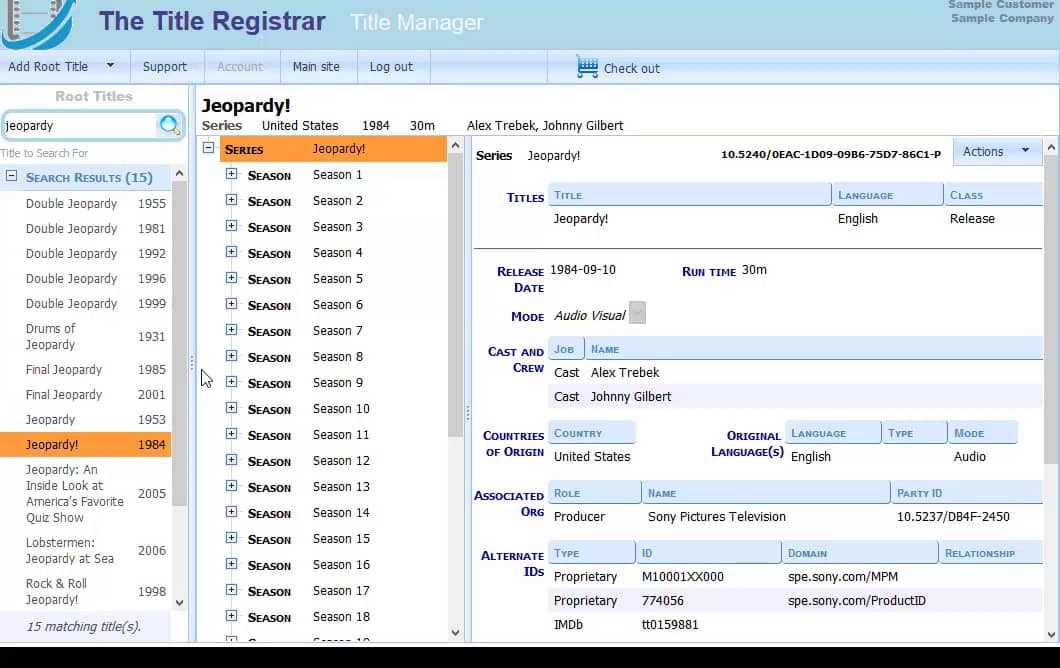Go to Main site
The image size is (1060, 668).
pyautogui.click(x=316, y=66)
